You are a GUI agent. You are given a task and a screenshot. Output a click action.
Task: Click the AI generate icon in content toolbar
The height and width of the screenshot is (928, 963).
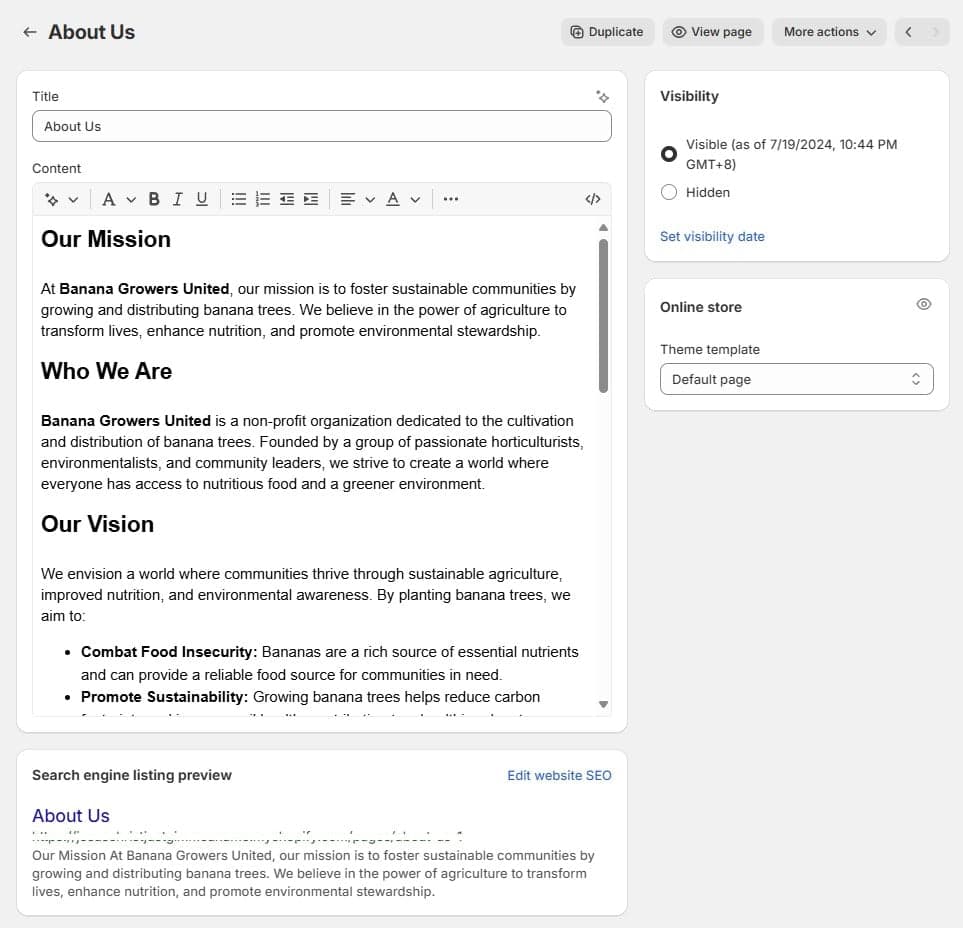[52, 199]
